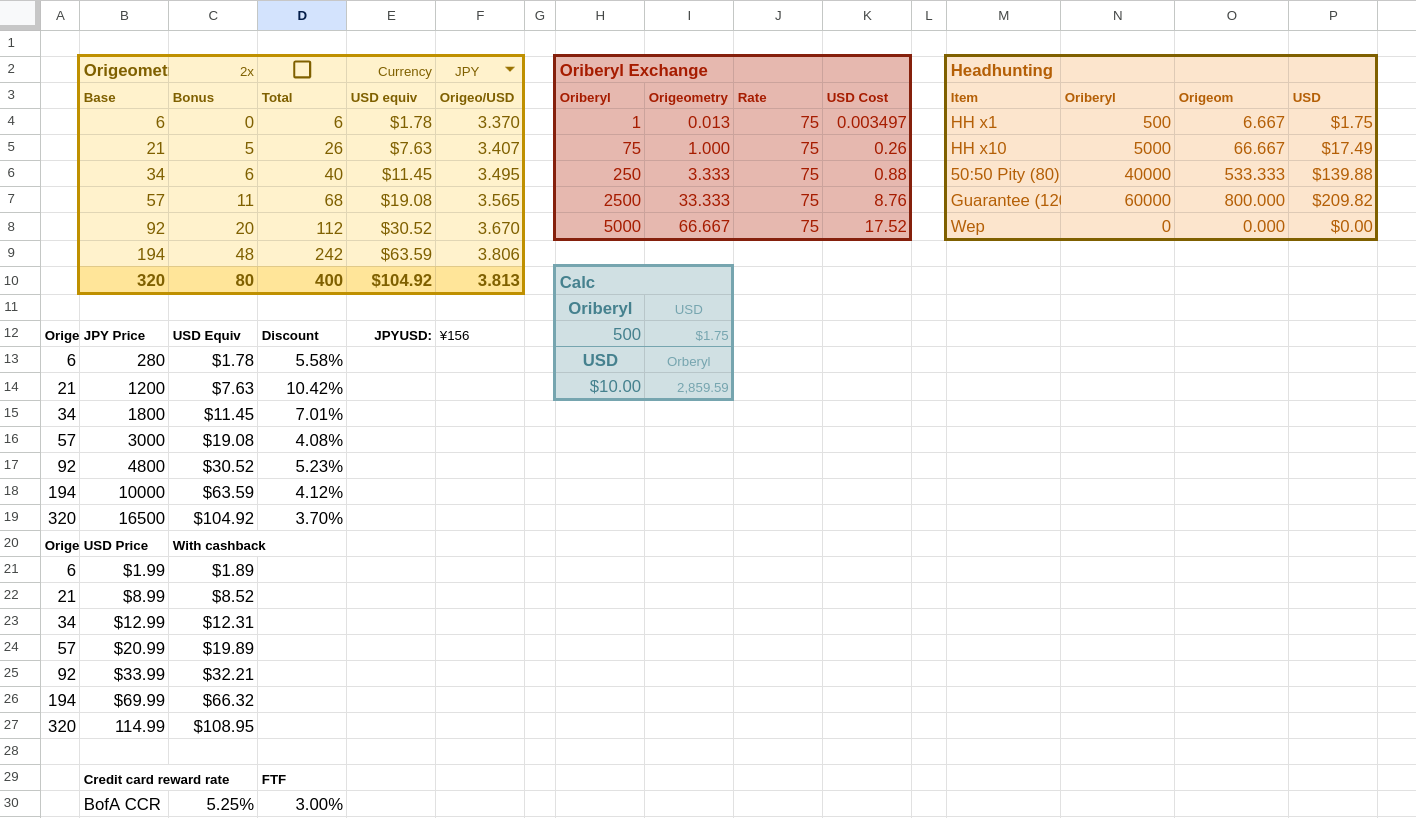The height and width of the screenshot is (818, 1416).
Task: Select the Discount header cell
Action: point(302,335)
